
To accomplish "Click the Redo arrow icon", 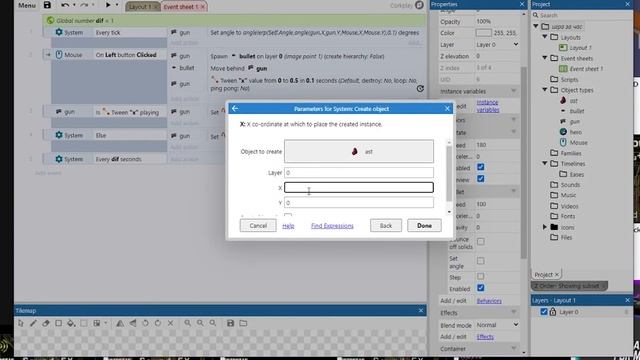I will [x=84, y=5].
